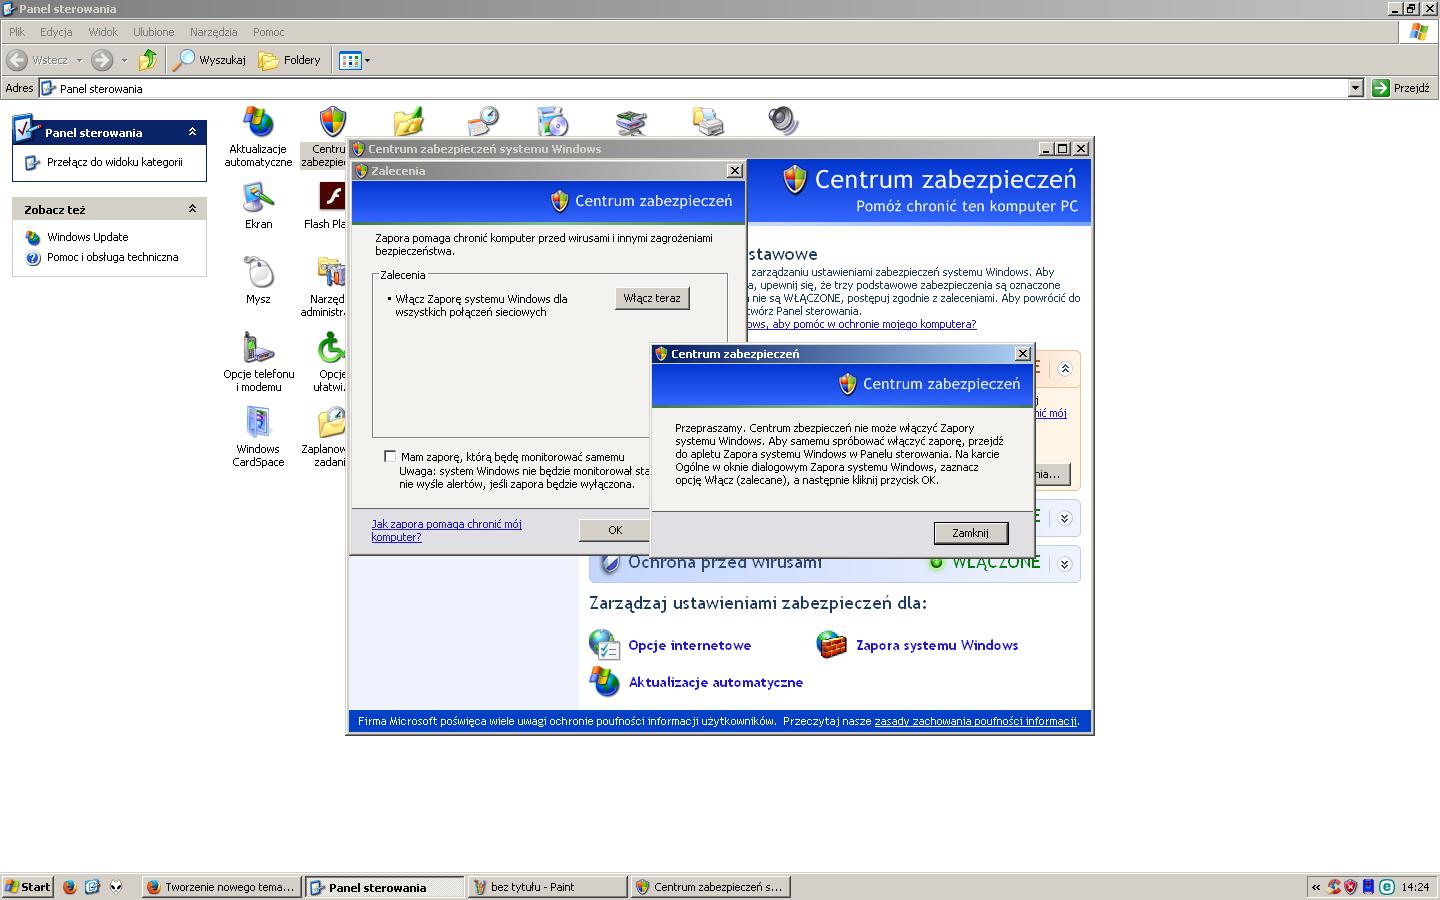Open the add/remove programs disc icon
This screenshot has height=900, width=1440.
(x=553, y=121)
